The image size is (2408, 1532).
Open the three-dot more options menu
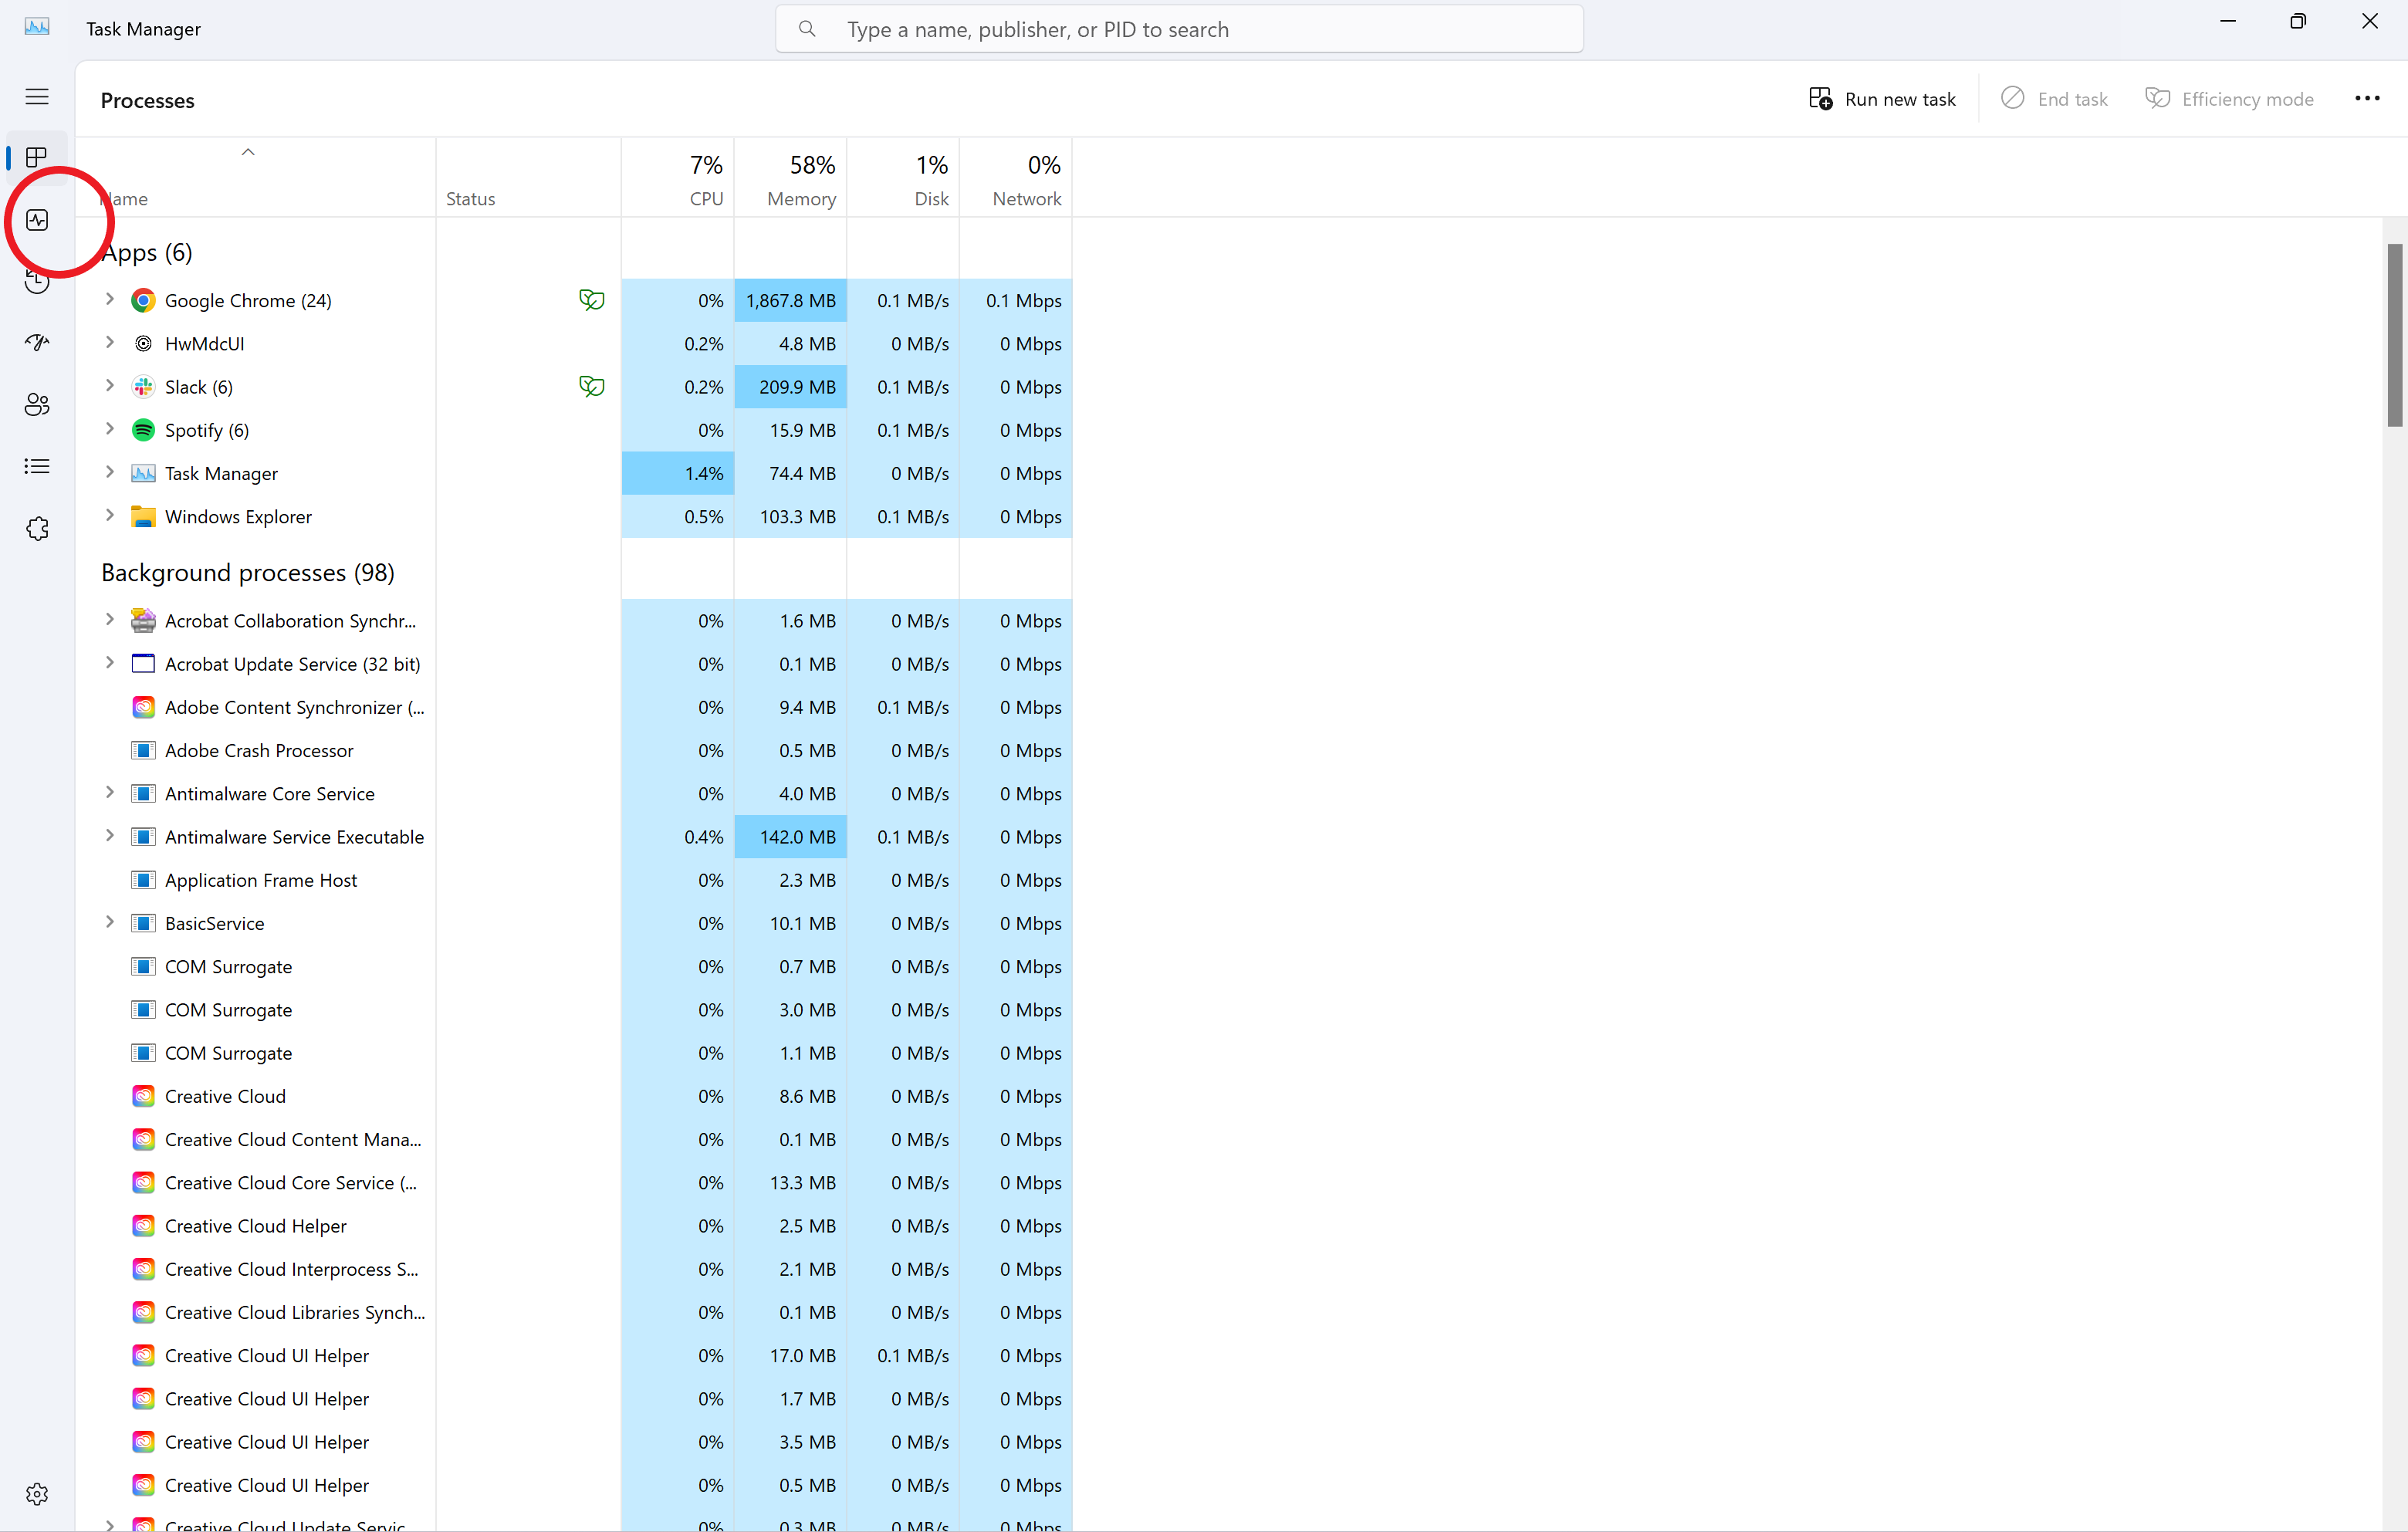point(2367,98)
